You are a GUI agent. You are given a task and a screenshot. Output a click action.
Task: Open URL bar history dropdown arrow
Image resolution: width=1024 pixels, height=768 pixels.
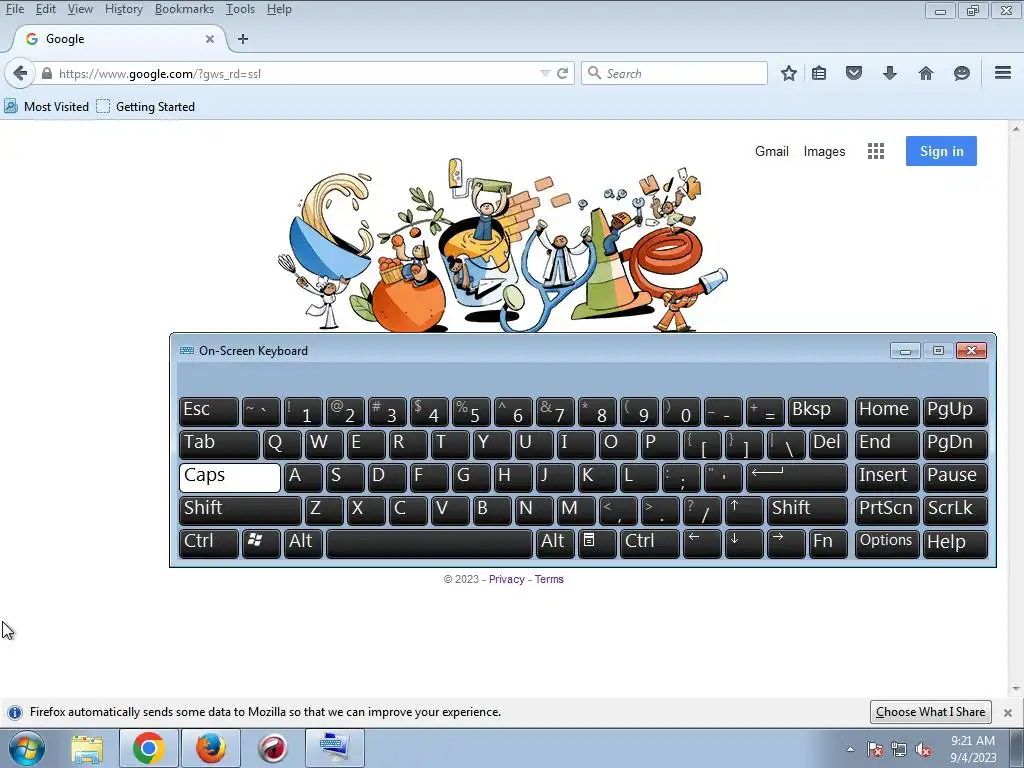545,73
